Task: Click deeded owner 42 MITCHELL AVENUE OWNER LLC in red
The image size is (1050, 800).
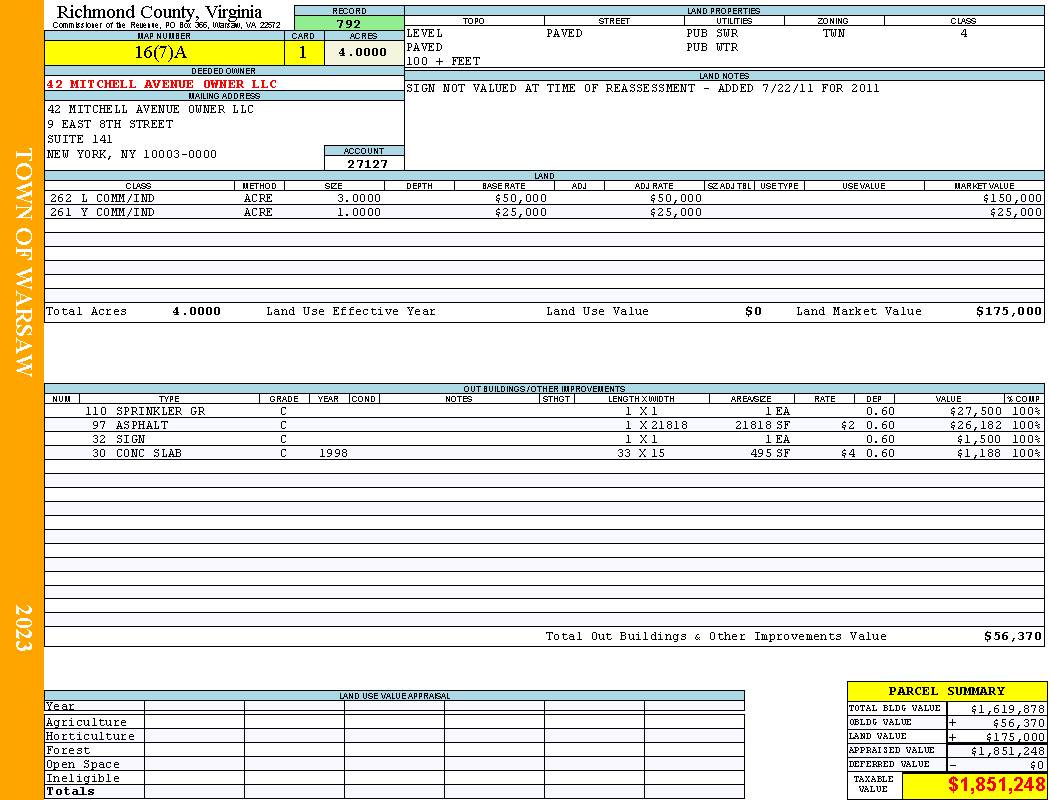Action: pyautogui.click(x=161, y=84)
